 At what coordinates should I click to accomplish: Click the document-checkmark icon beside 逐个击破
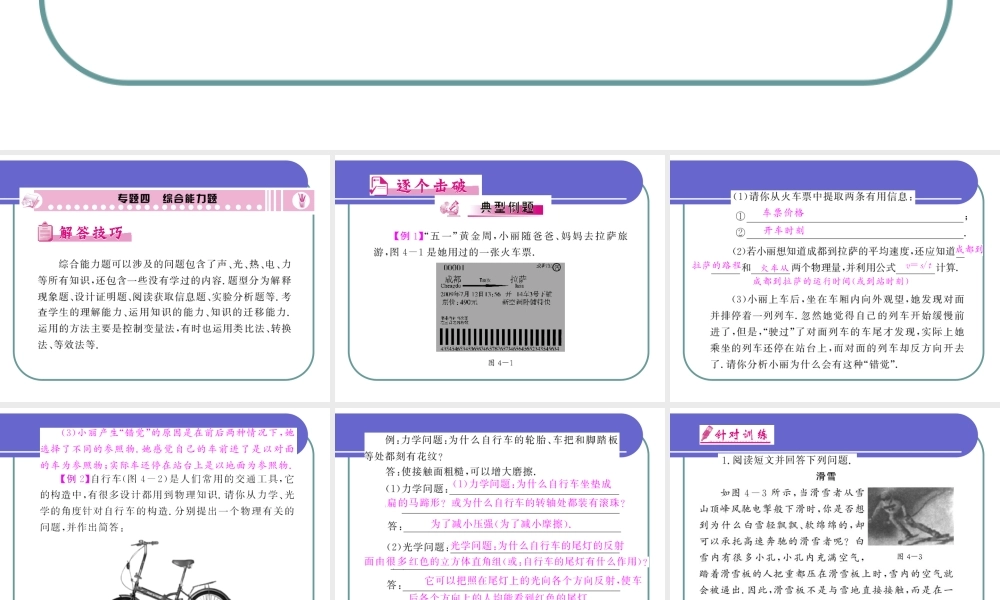tap(378, 186)
